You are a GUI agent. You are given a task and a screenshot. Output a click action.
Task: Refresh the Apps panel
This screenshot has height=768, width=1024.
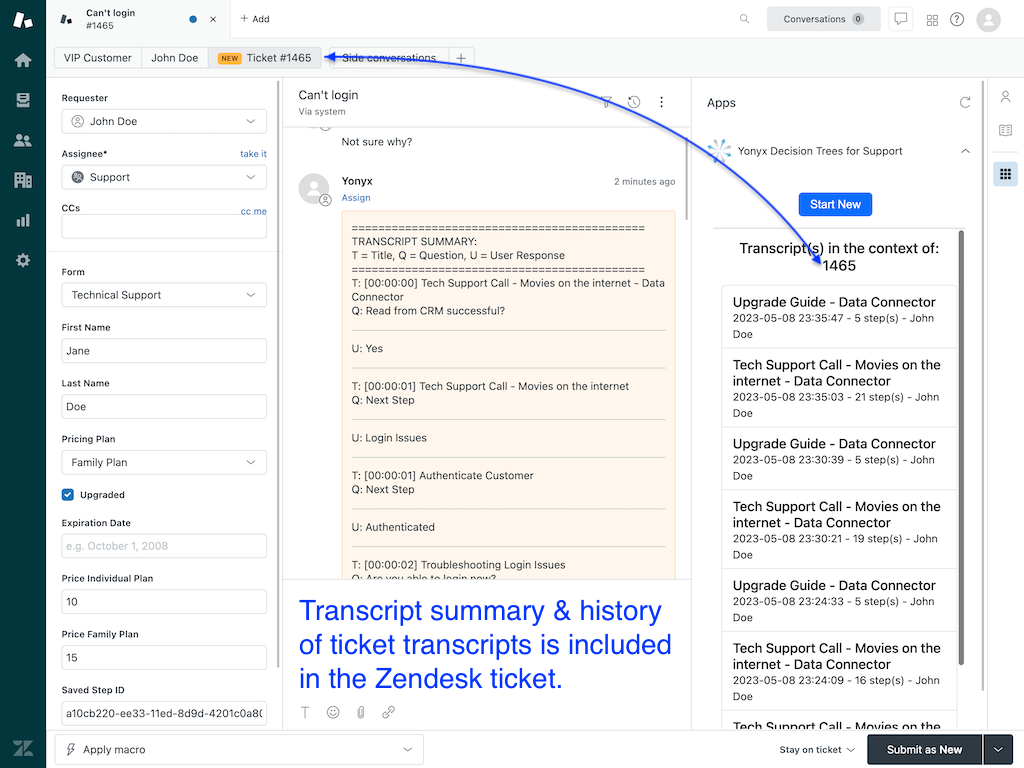[964, 102]
